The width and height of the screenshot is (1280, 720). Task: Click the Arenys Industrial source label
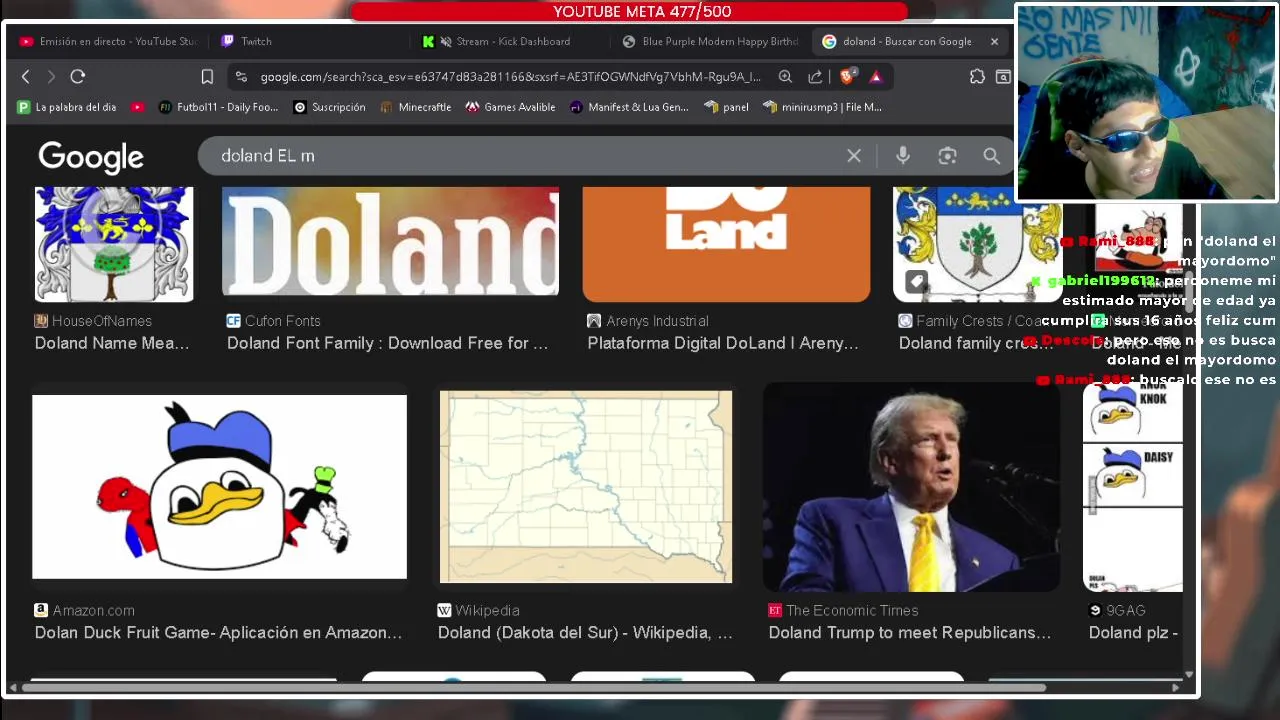pyautogui.click(x=657, y=321)
